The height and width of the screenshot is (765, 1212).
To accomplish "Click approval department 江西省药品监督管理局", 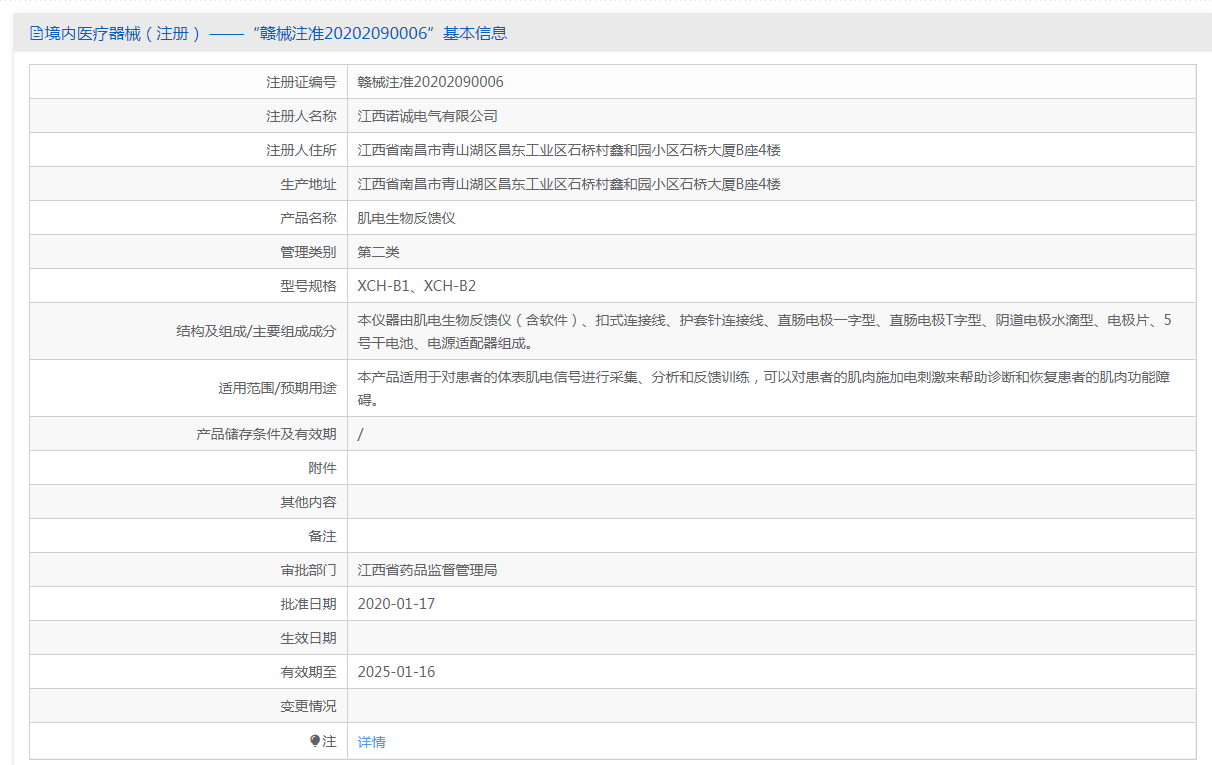I will 427,570.
